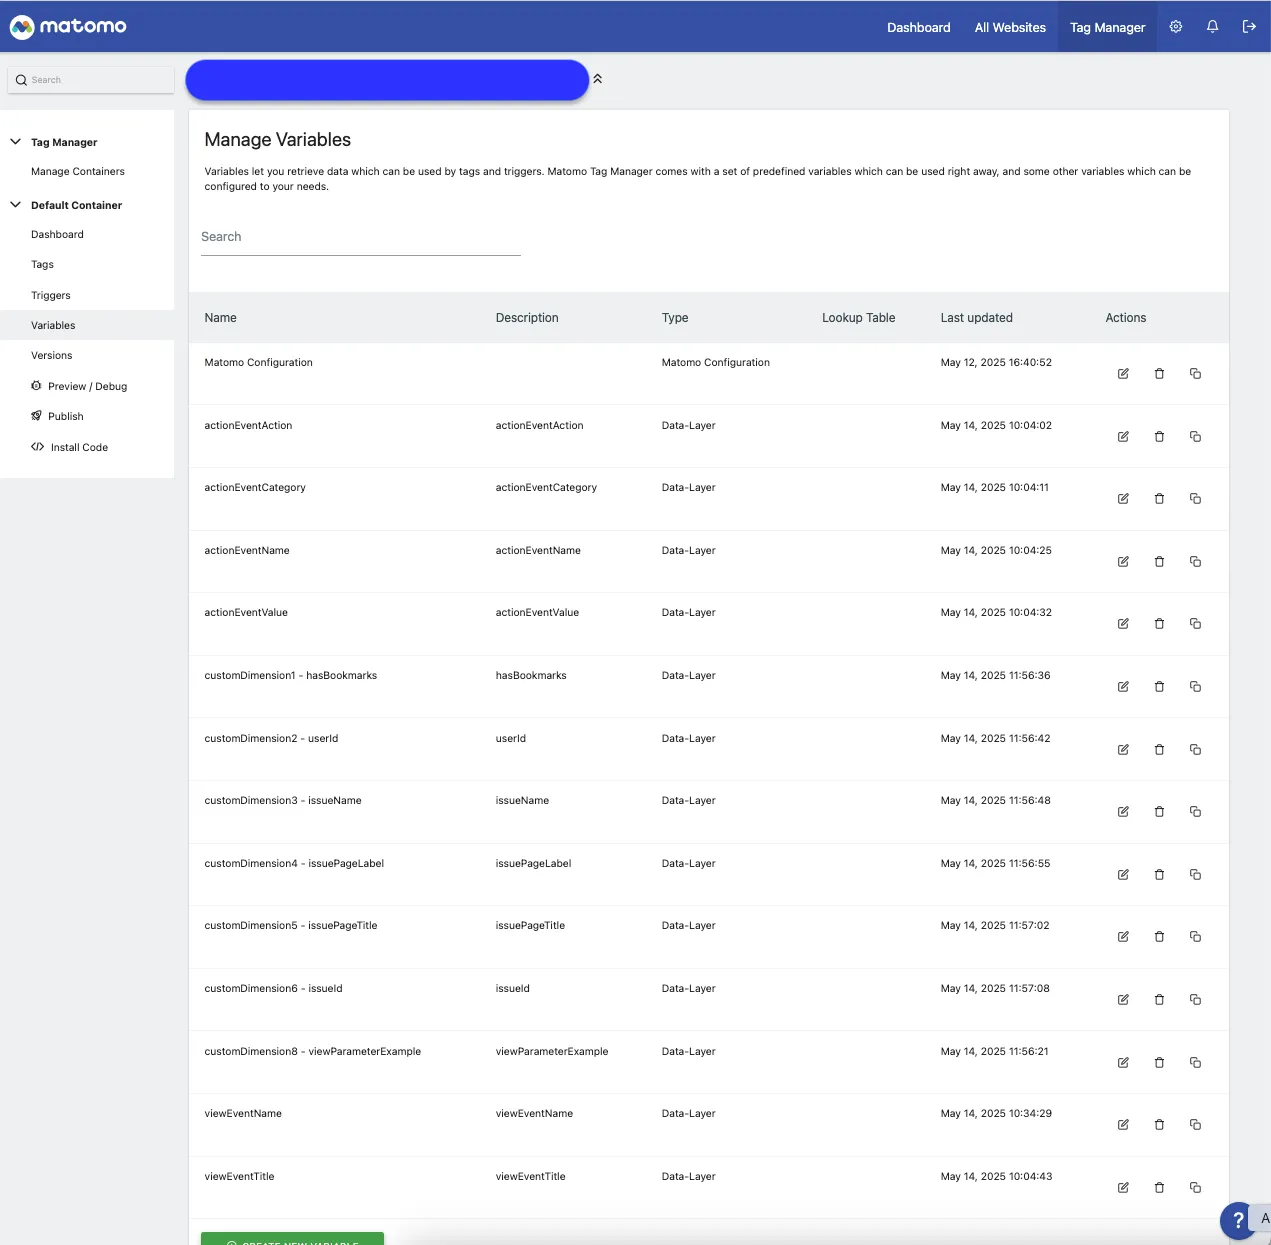Open the container Dashboard in the sidebar
Screen dimensions: 1271x1245
point(57,235)
